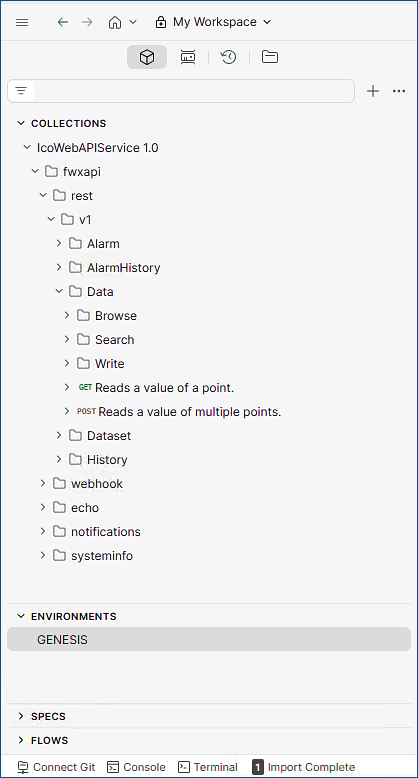Image resolution: width=418 pixels, height=778 pixels.
Task: Click the filter icon in the search box
Action: [x=21, y=91]
